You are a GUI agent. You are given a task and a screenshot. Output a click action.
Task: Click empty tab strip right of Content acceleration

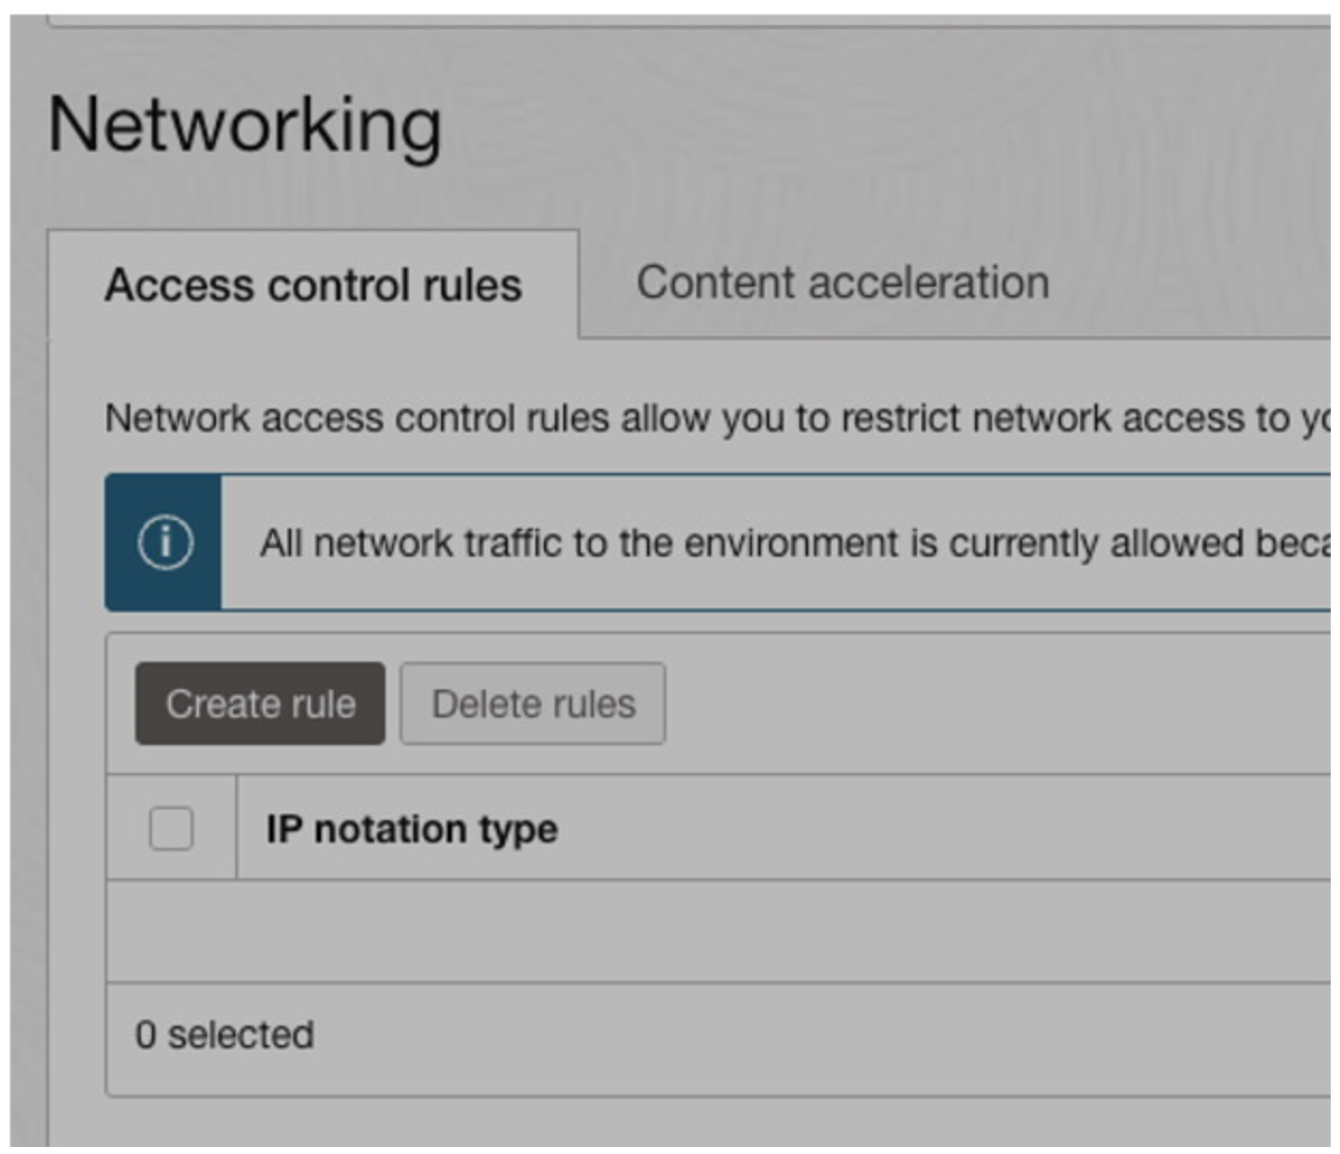pyautogui.click(x=1200, y=285)
